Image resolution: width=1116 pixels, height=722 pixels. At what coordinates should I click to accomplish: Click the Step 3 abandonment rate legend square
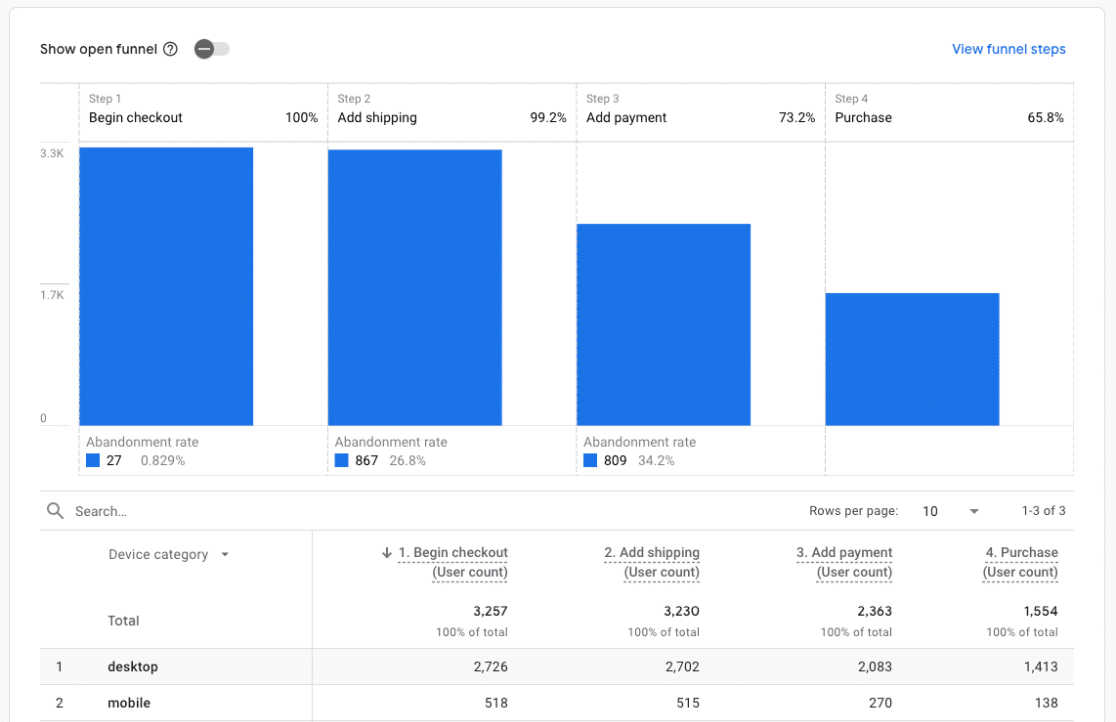pos(588,460)
